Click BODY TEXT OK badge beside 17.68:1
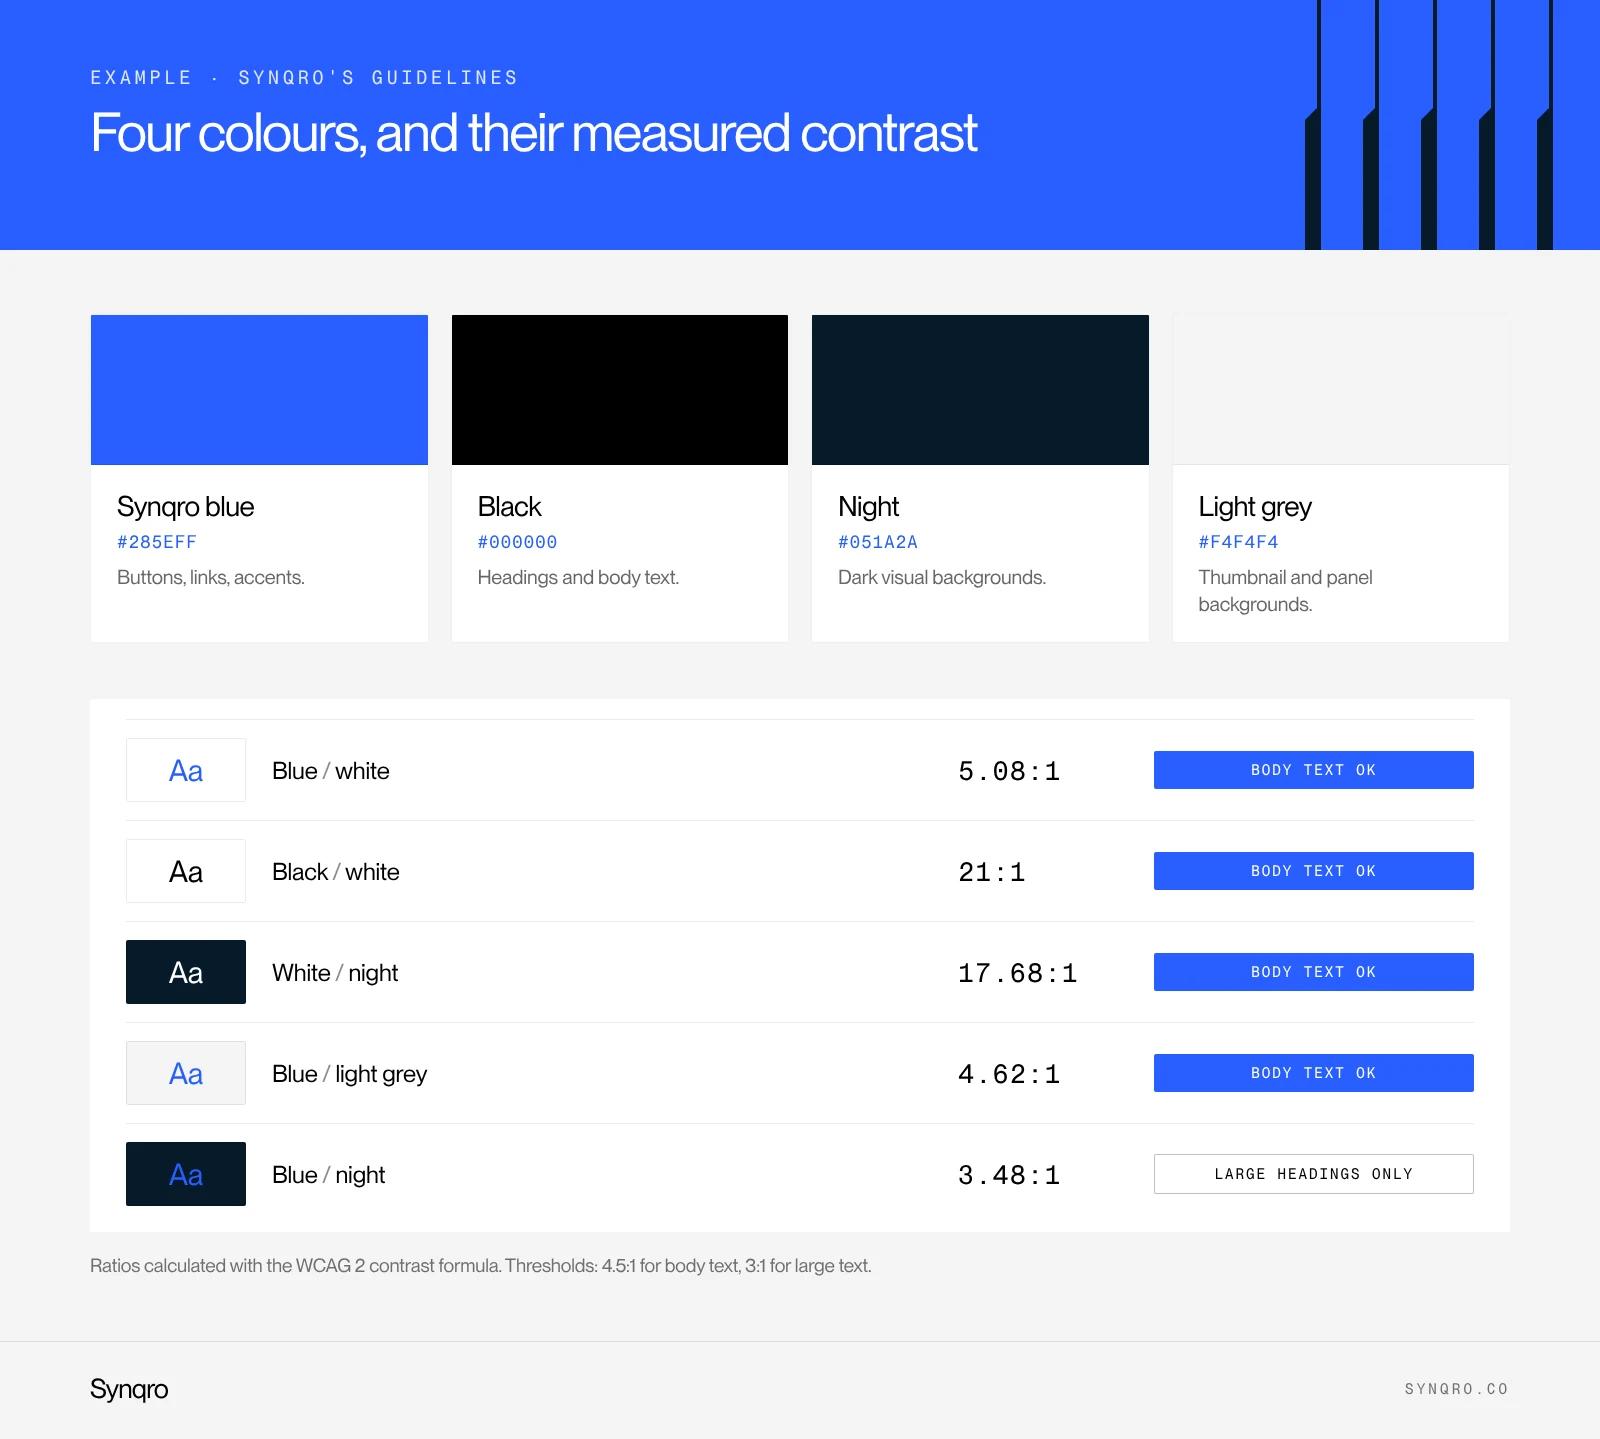The image size is (1600, 1439). [x=1314, y=972]
